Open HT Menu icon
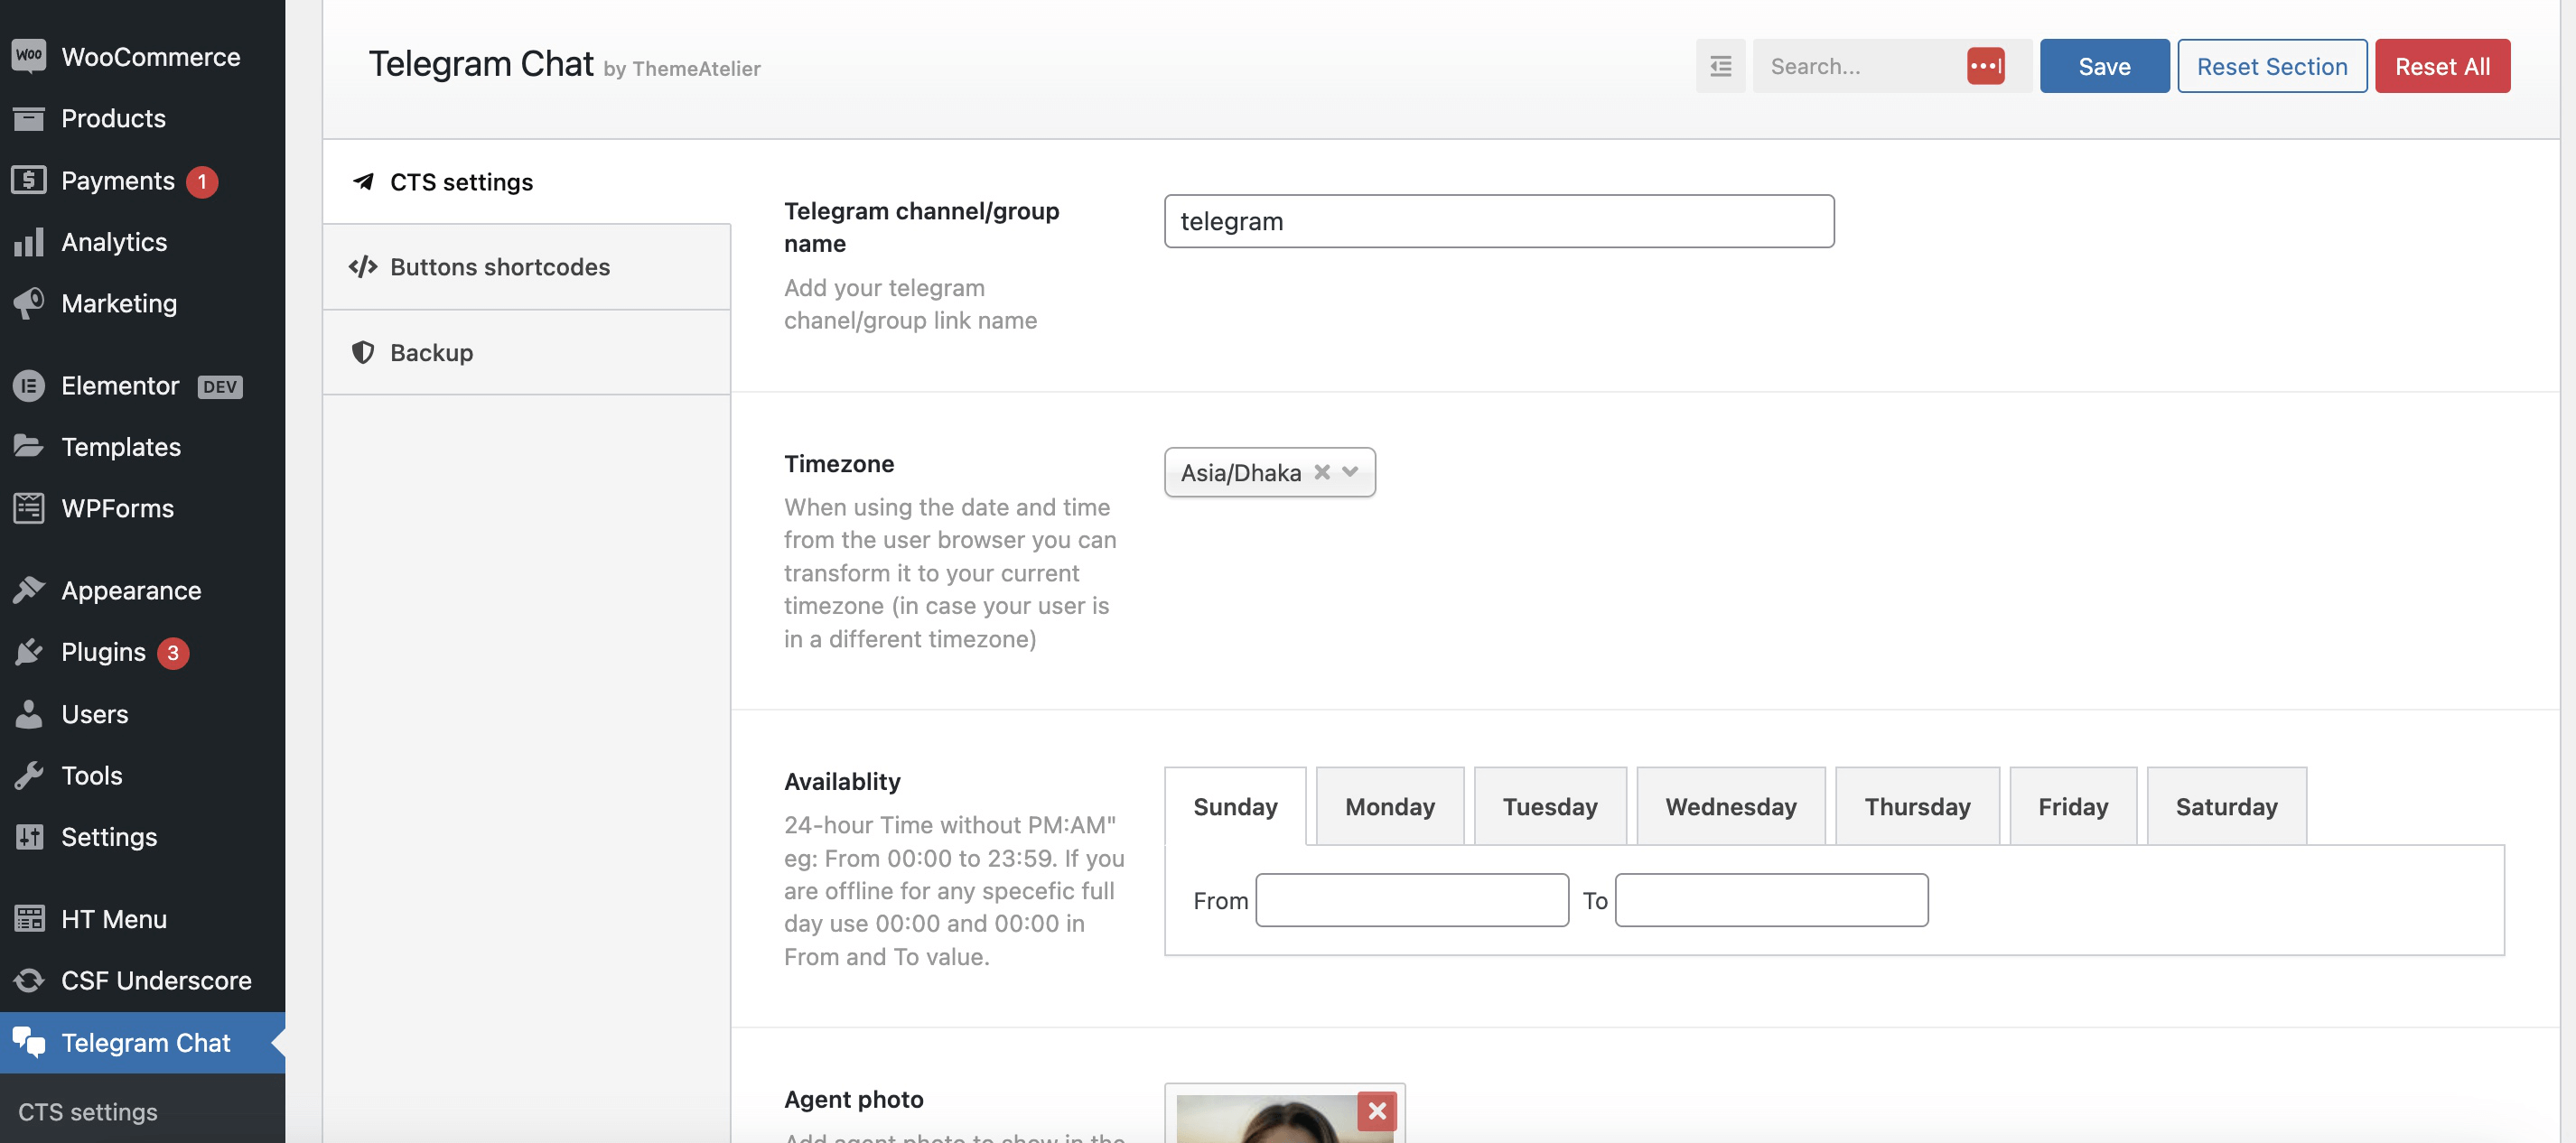The height and width of the screenshot is (1143, 2576). point(29,918)
